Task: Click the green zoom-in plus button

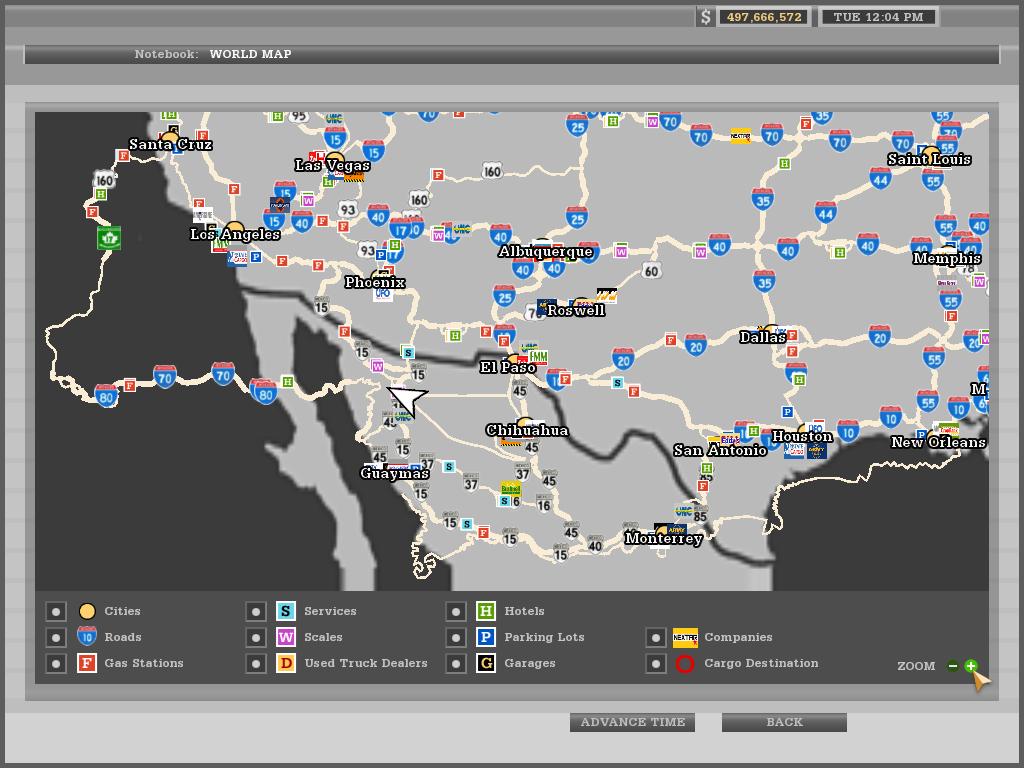Action: pos(971,666)
